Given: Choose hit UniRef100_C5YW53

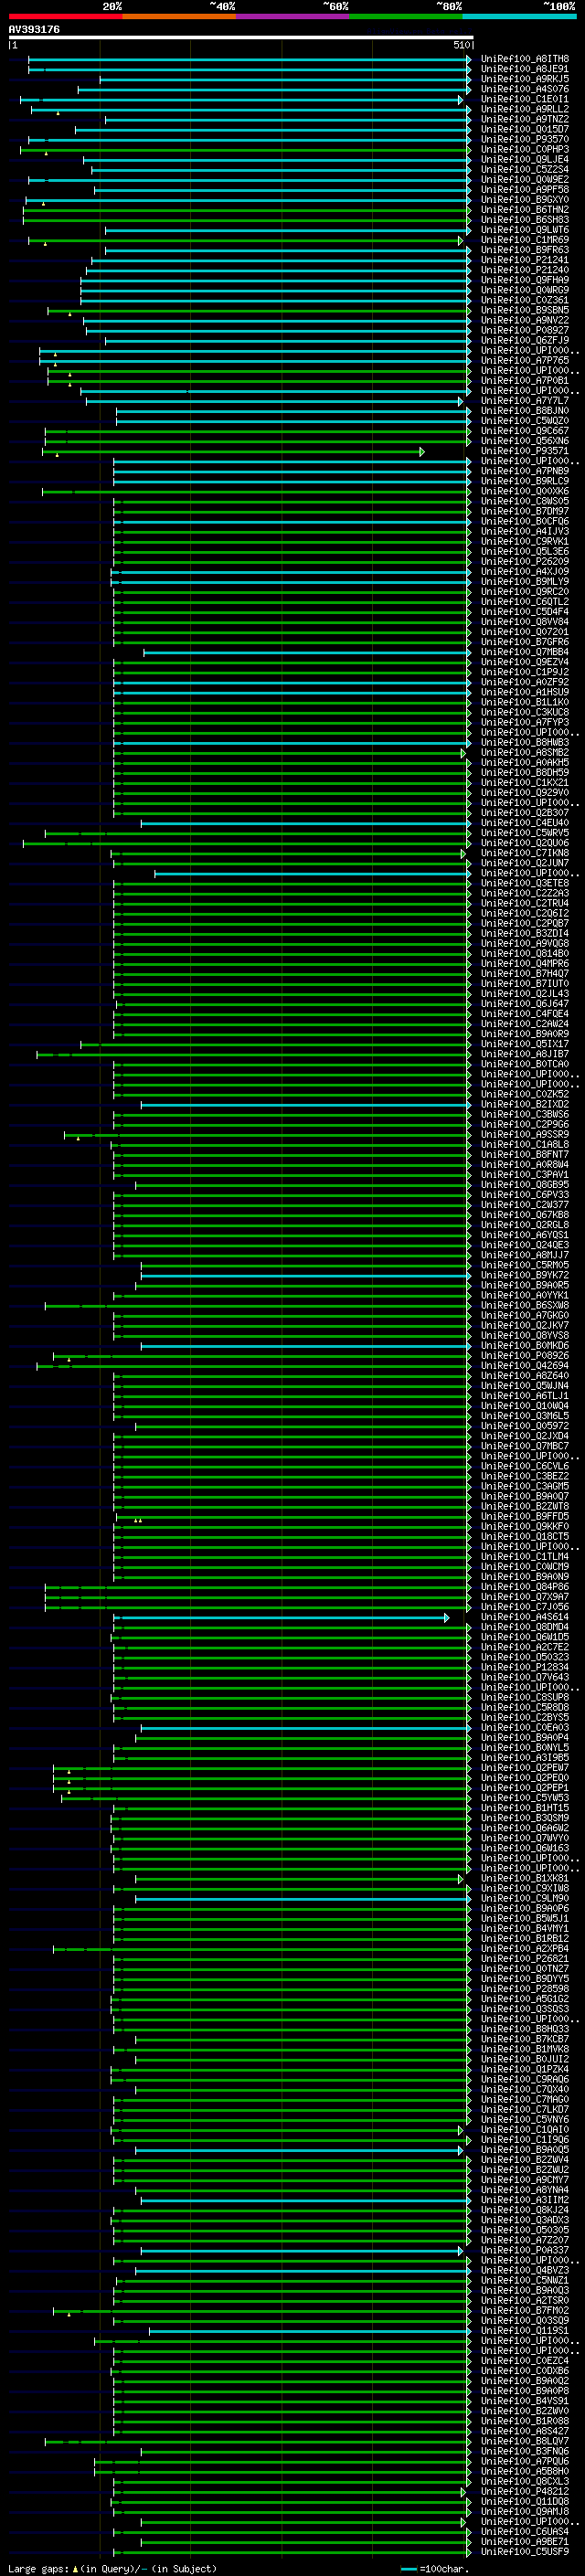Looking at the screenshot, I should click(x=525, y=1798).
